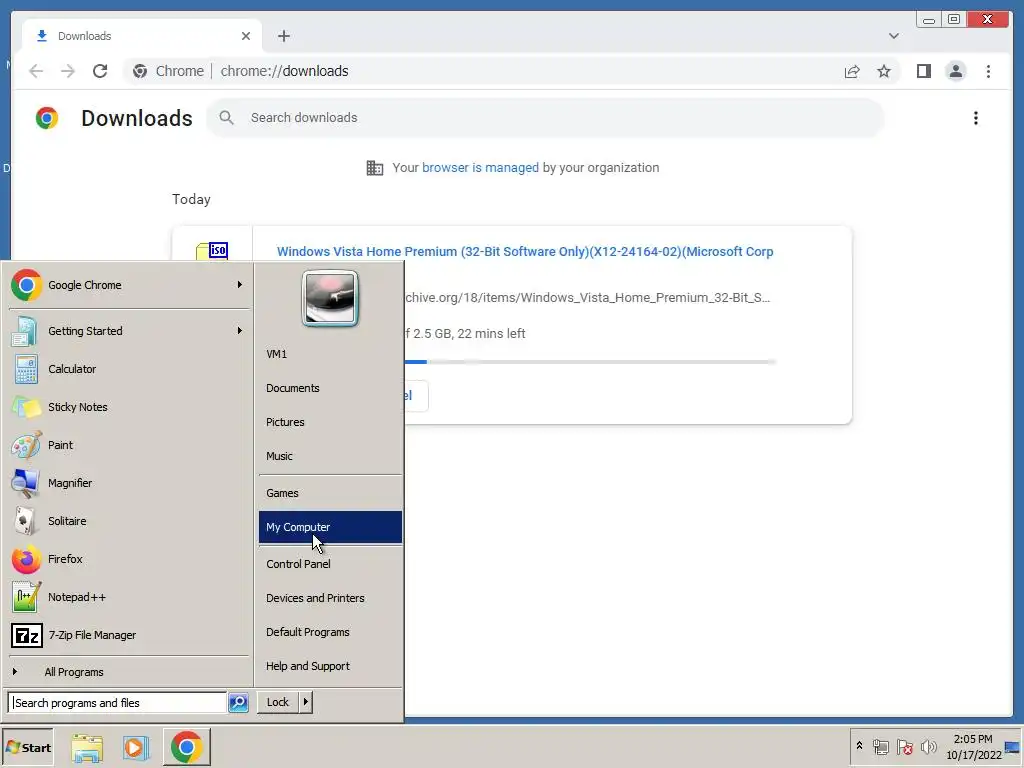Click the Search programs and files box
Viewport: 1024px width, 768px height.
[x=118, y=703]
